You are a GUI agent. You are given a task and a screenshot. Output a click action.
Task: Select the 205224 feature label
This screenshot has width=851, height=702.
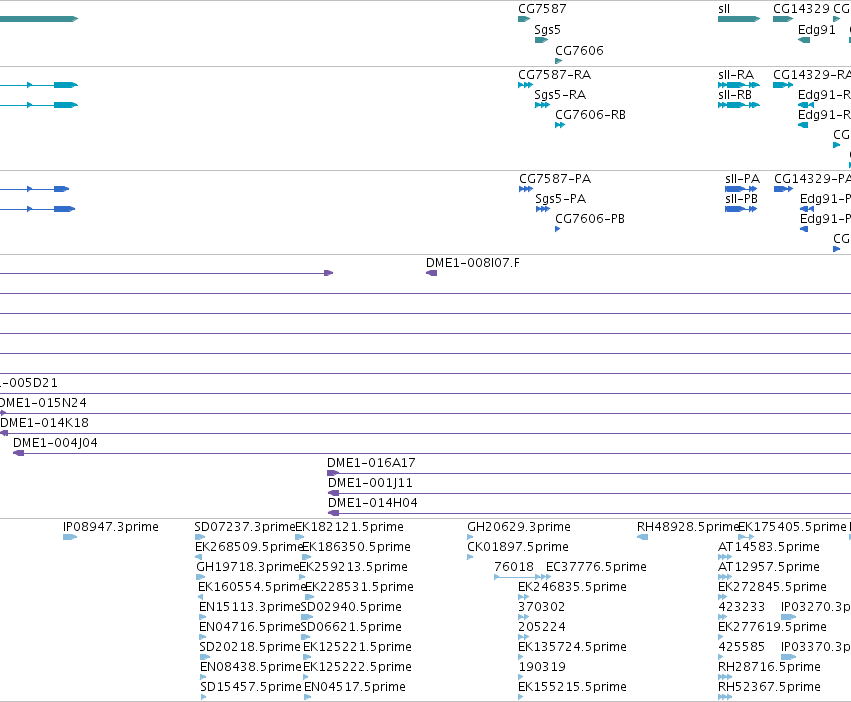(x=542, y=627)
